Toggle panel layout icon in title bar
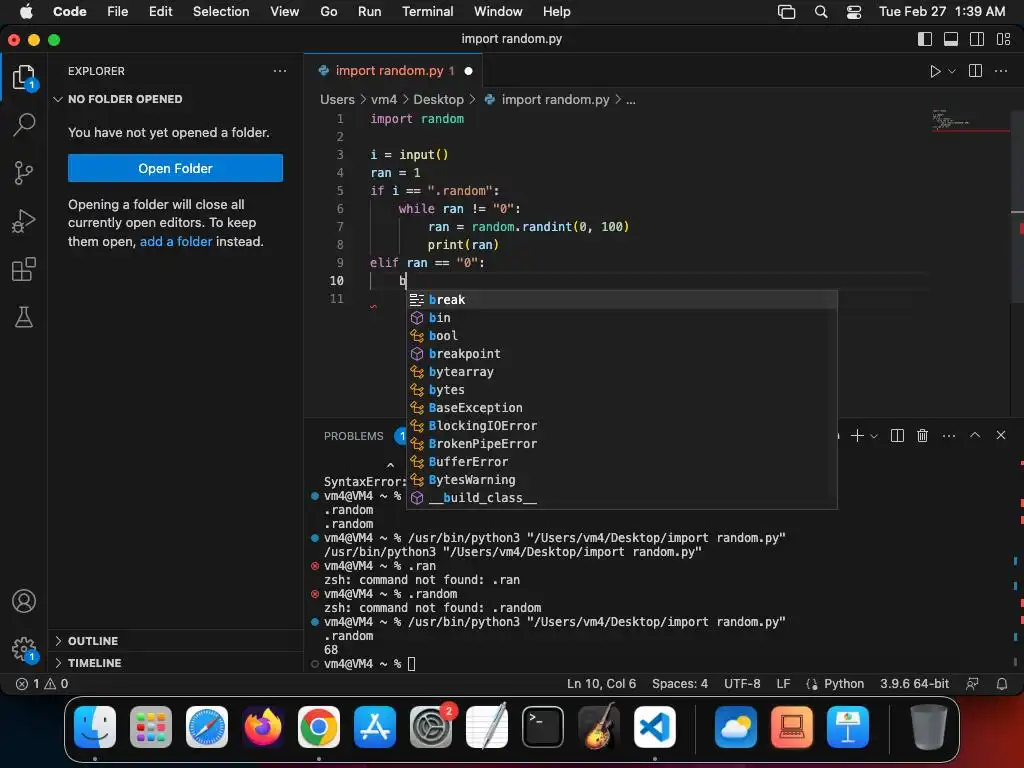This screenshot has height=768, width=1024. [x=951, y=39]
